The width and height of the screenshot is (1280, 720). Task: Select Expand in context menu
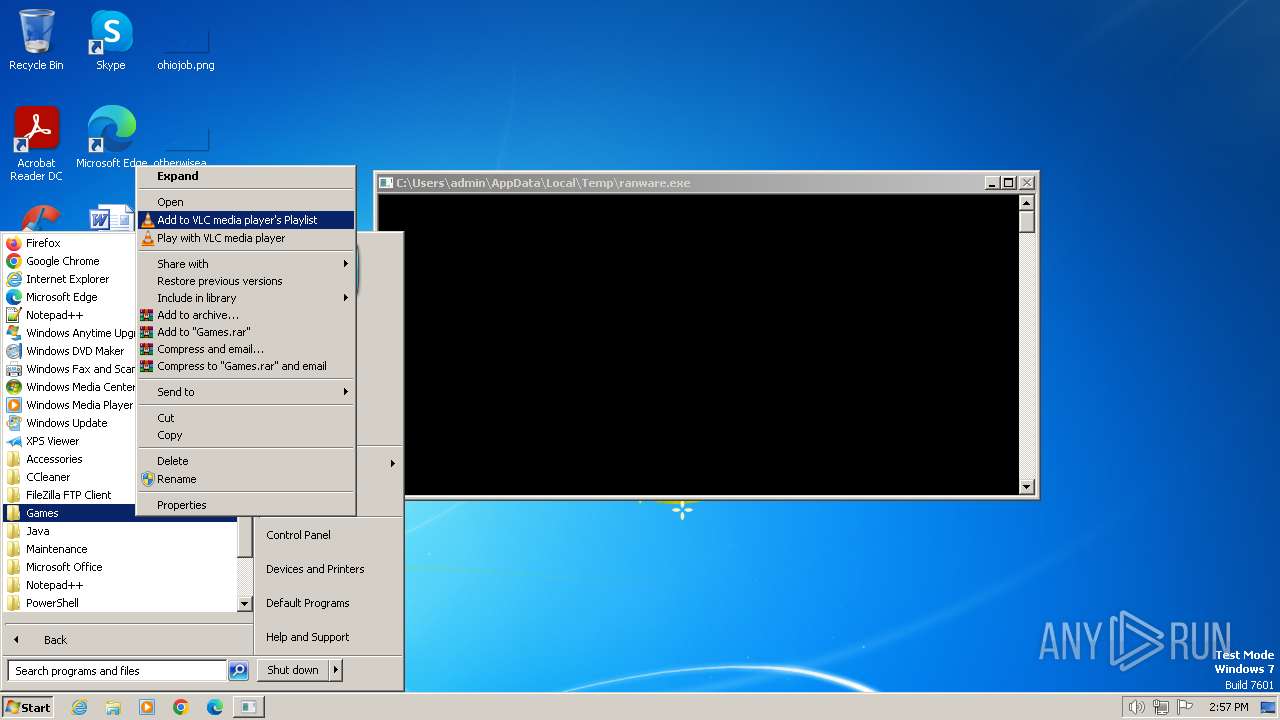point(246,176)
